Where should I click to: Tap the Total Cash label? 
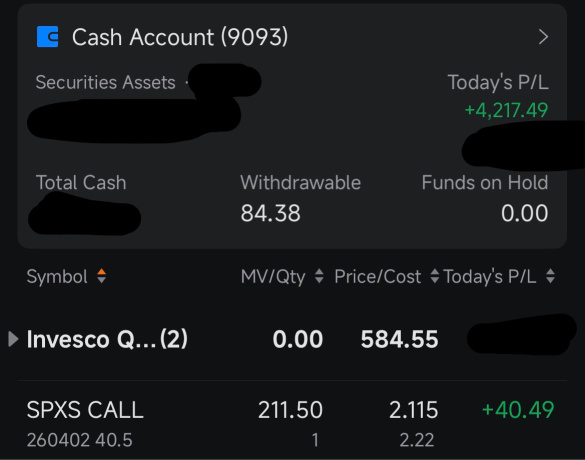click(81, 182)
